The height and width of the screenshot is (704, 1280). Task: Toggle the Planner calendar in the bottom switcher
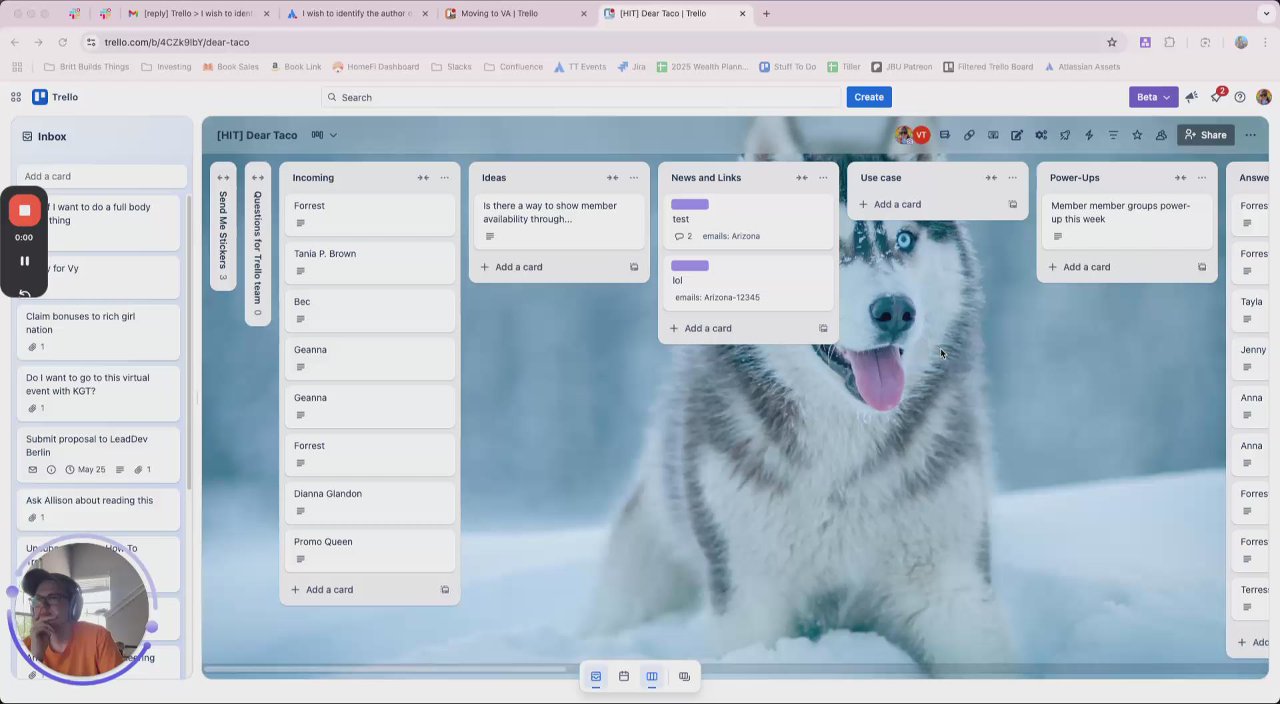pos(624,677)
